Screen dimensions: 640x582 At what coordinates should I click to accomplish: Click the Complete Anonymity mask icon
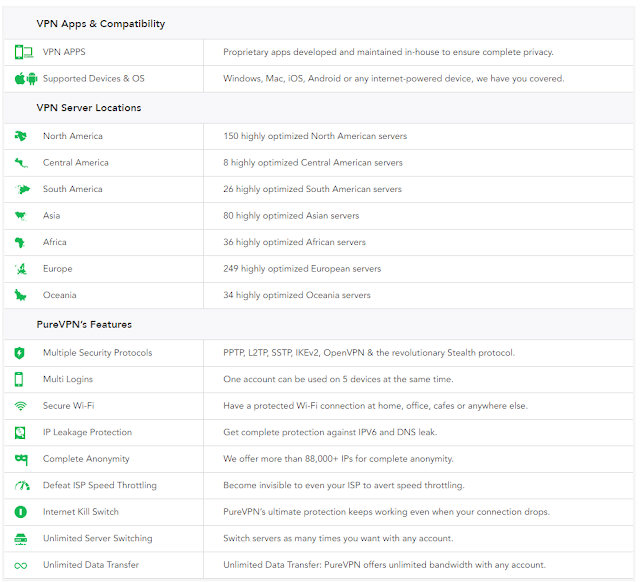20,459
